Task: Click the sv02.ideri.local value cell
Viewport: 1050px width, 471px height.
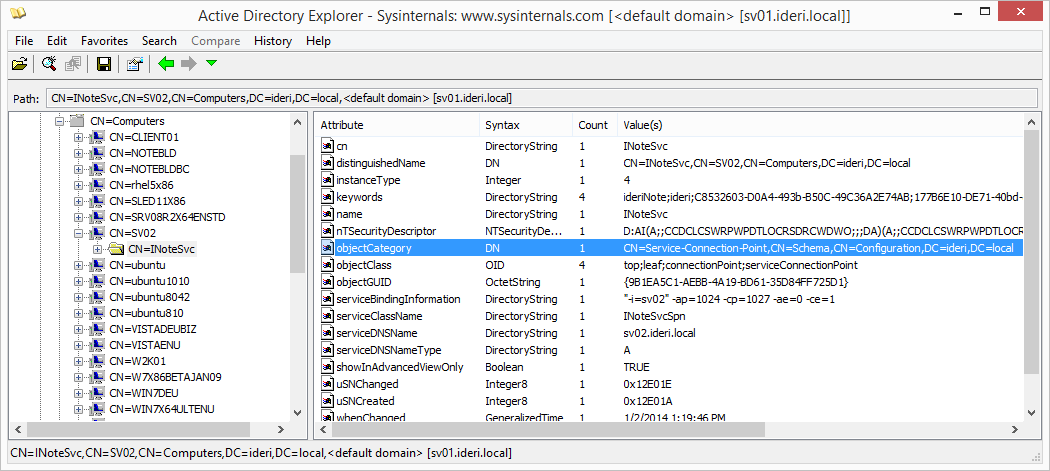Action: 661,333
